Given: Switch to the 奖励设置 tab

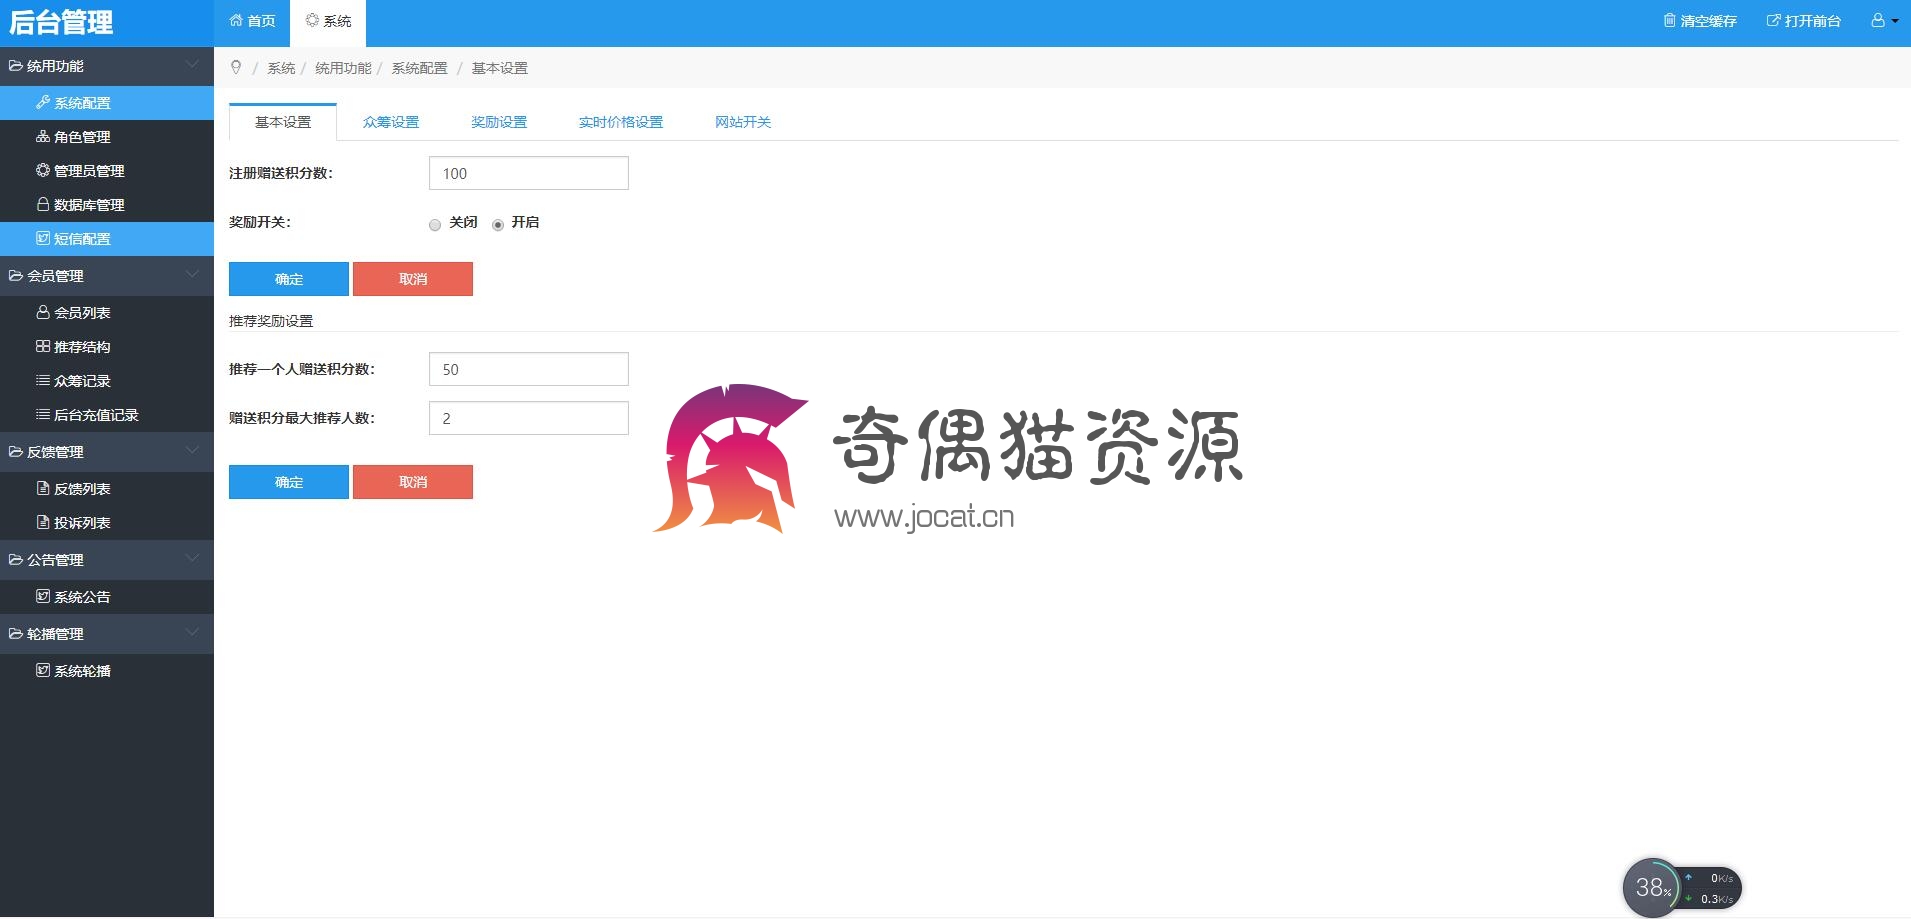Looking at the screenshot, I should (499, 122).
